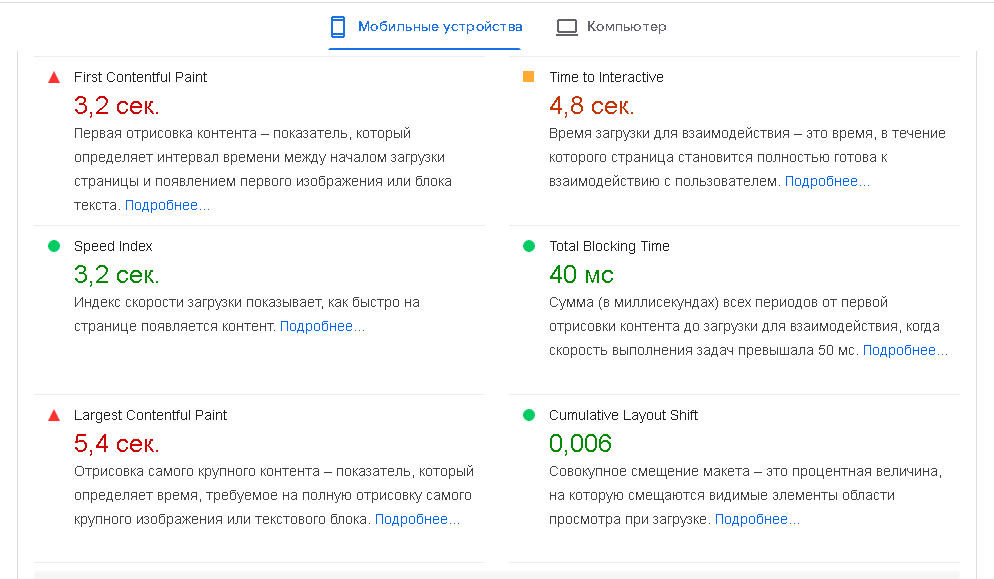Open the Подробнее link under Largest Contentful Paint
The image size is (994, 579).
[417, 519]
